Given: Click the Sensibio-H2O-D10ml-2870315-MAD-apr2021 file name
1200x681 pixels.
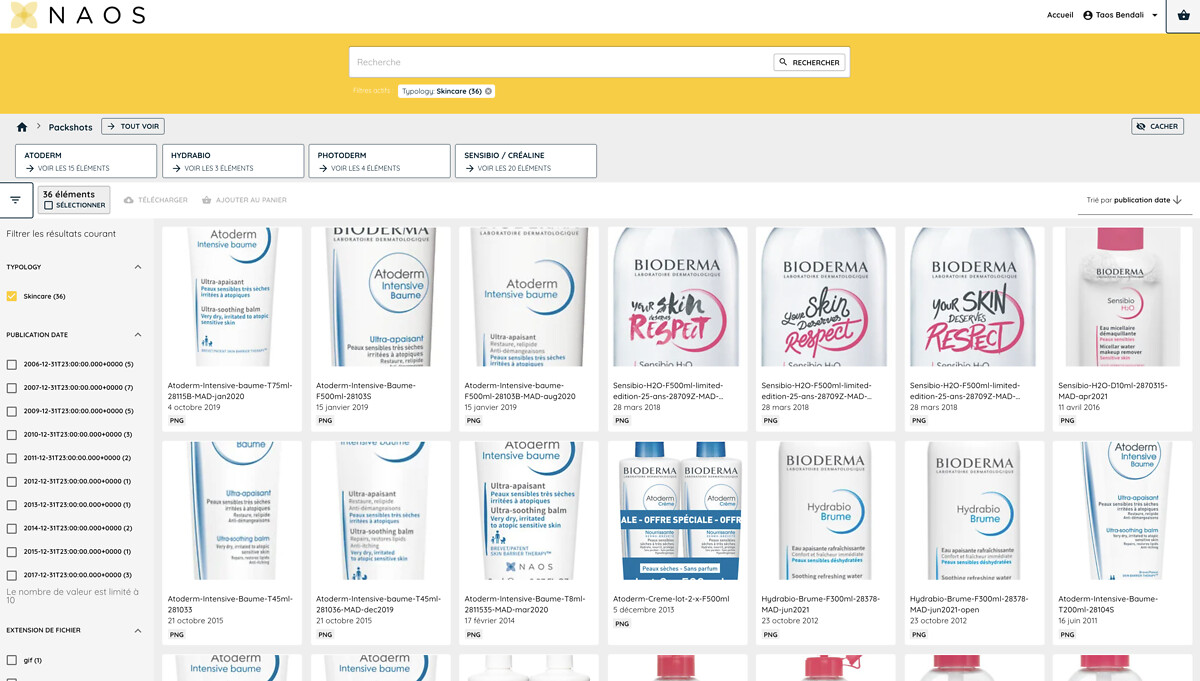Looking at the screenshot, I should [1112, 390].
